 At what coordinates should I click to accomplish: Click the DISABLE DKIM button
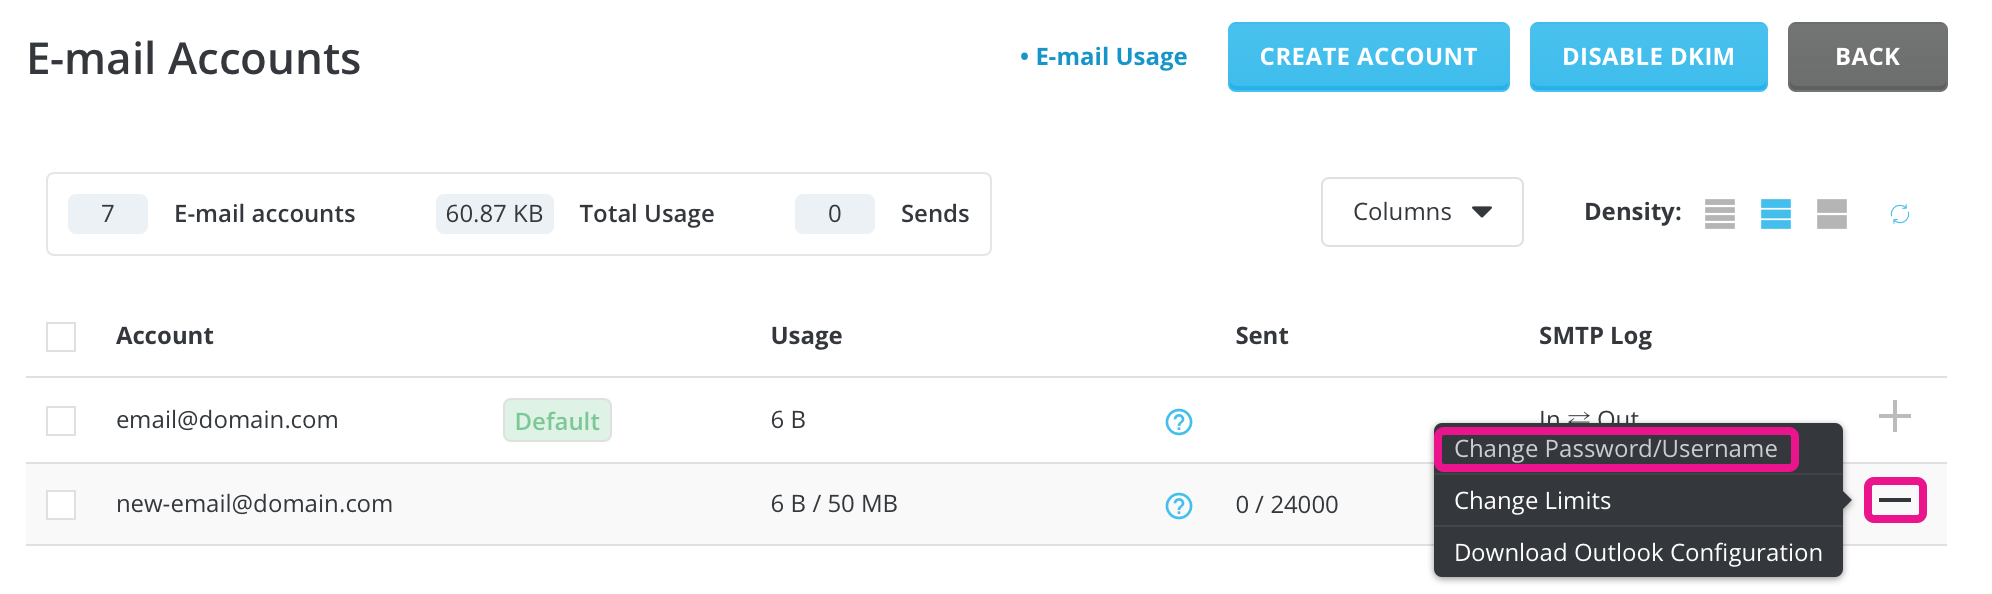(1648, 57)
